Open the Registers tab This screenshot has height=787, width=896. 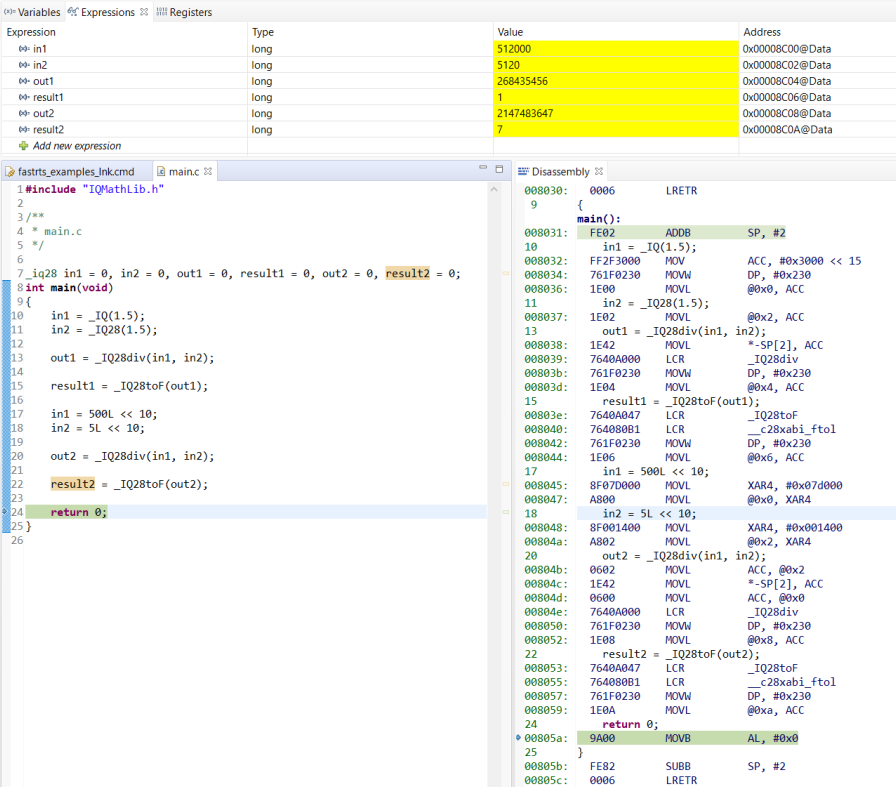(189, 12)
